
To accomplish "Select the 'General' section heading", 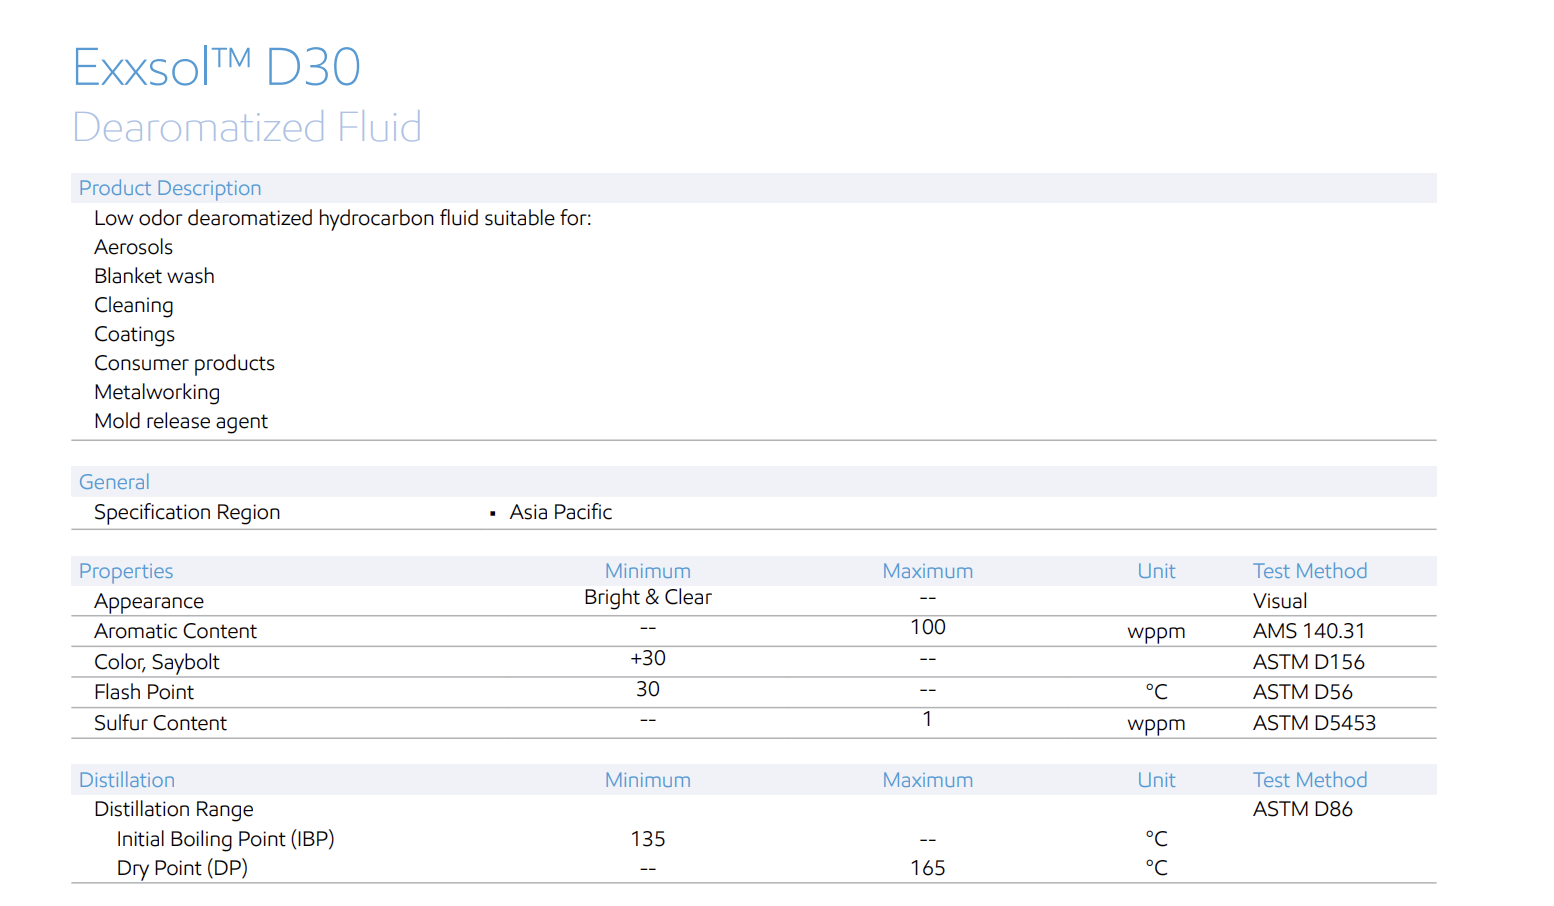I will point(114,482).
